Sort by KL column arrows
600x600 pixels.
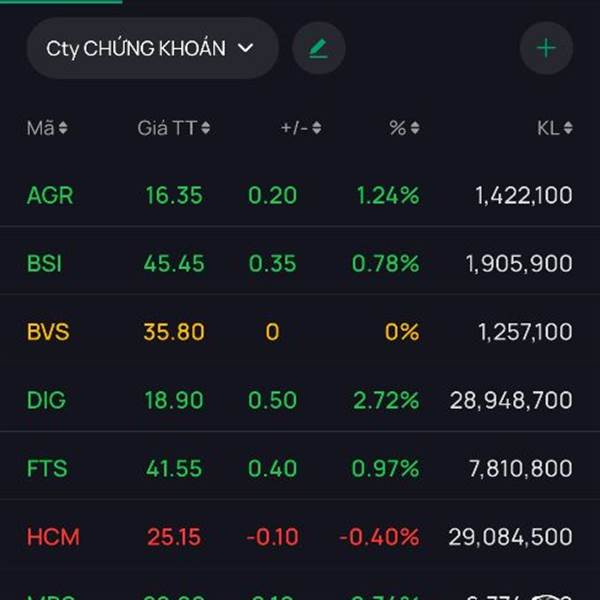click(568, 128)
